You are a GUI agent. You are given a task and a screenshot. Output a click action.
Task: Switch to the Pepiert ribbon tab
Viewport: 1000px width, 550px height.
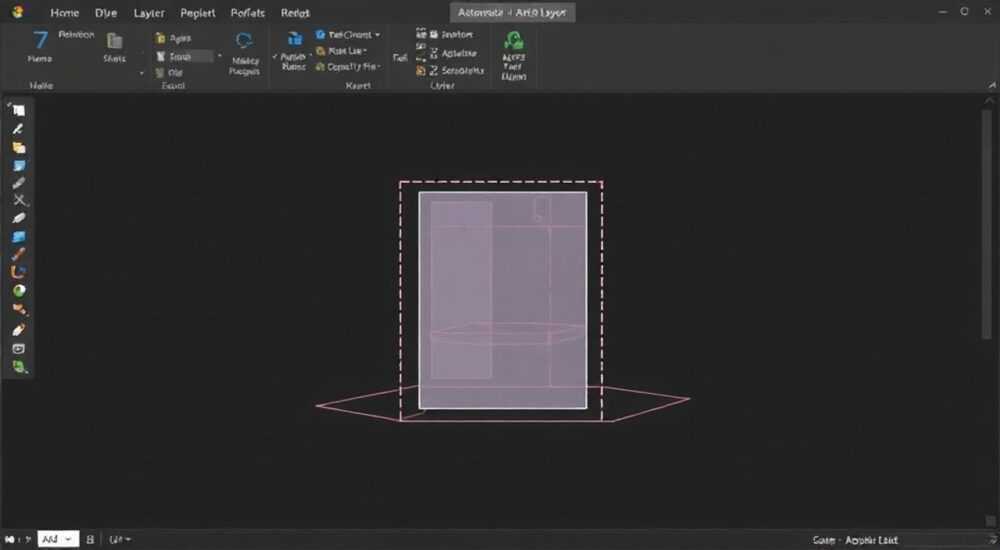pos(198,13)
